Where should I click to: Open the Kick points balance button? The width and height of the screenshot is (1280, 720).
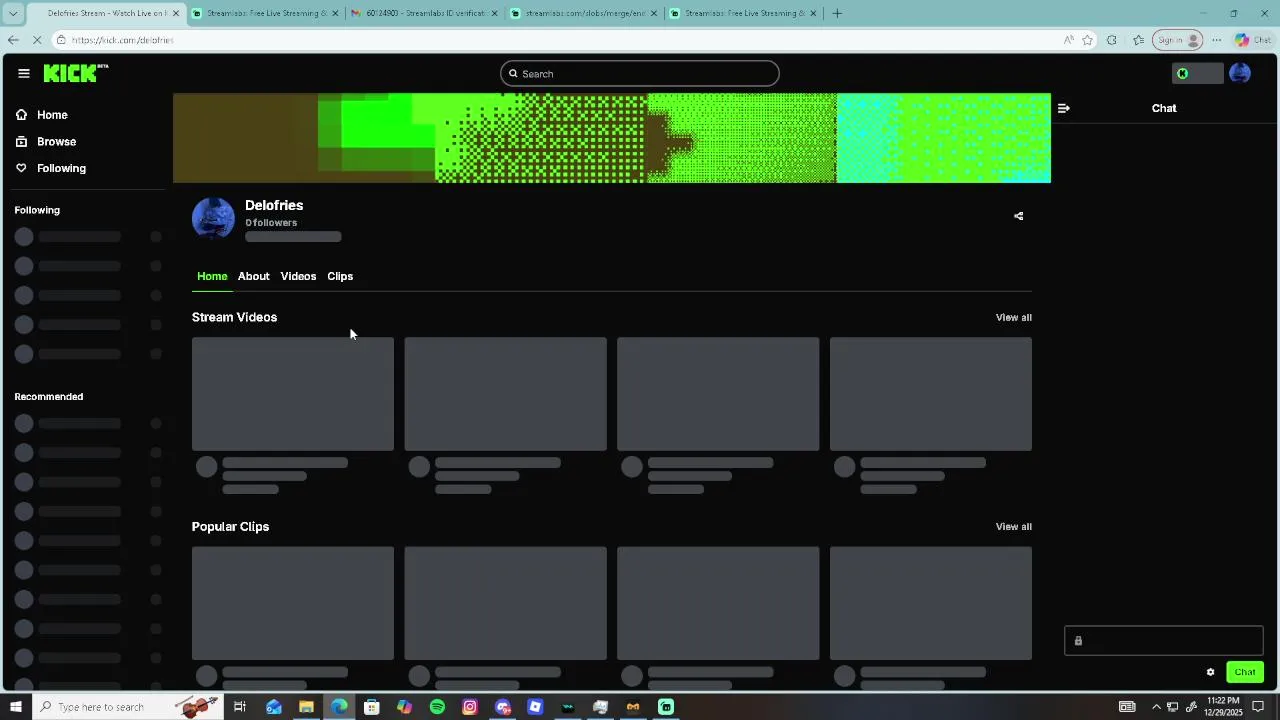1197,74
